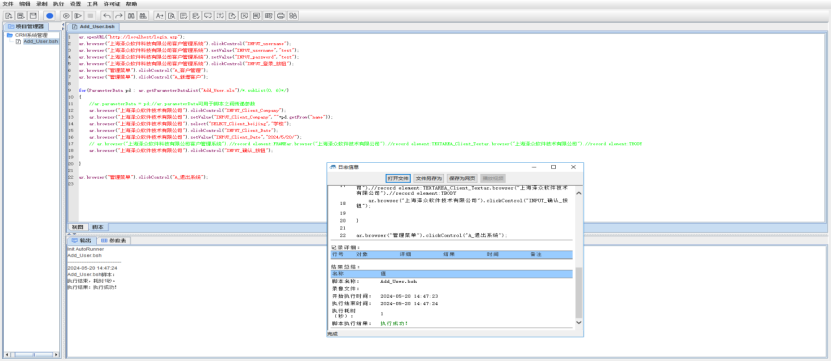Open the 许可证 menu
Viewport: 831px width, 362px height.
coord(112,4)
